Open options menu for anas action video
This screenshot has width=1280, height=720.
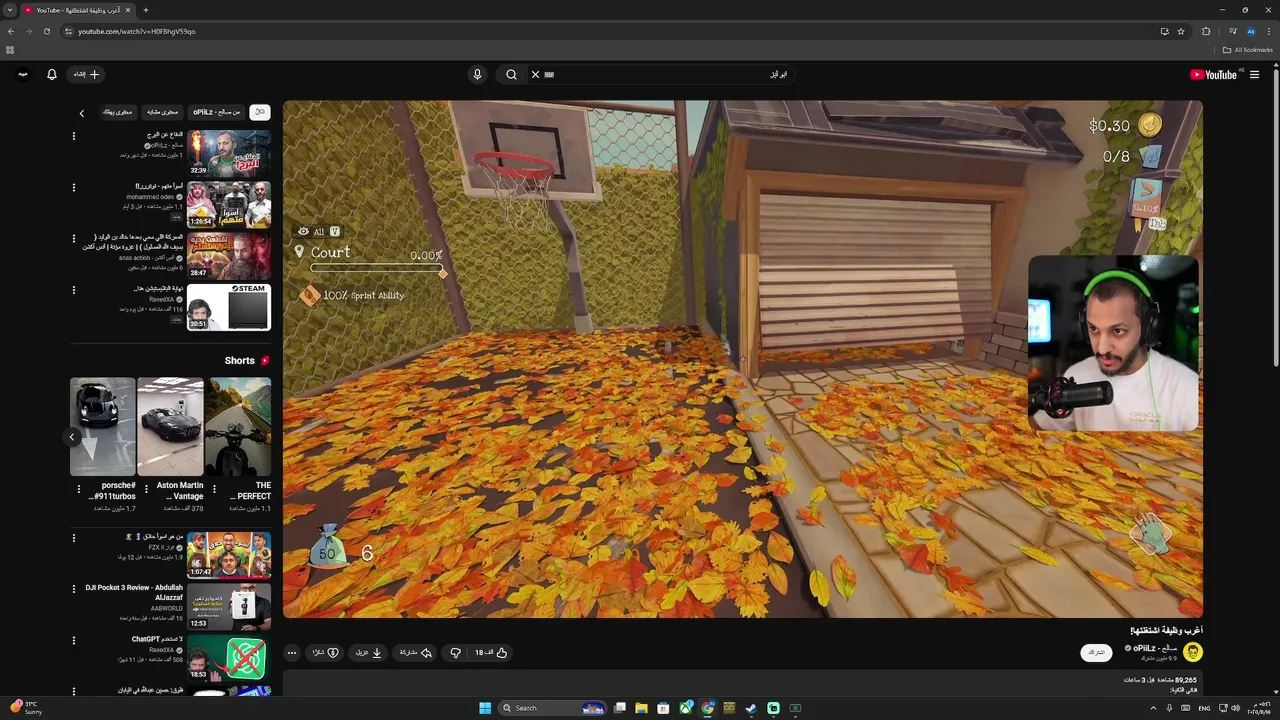click(73, 238)
